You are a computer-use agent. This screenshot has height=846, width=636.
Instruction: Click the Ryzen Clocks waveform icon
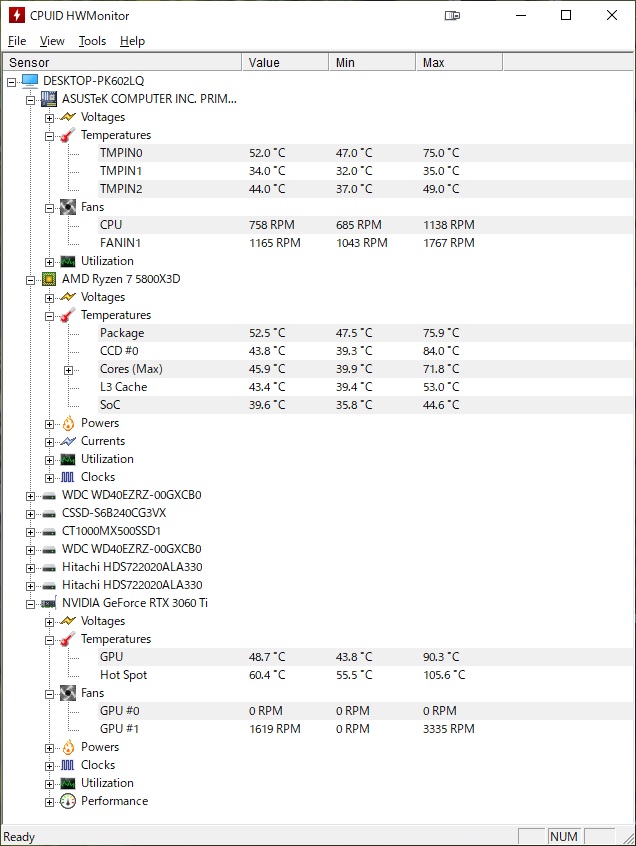[x=68, y=477]
